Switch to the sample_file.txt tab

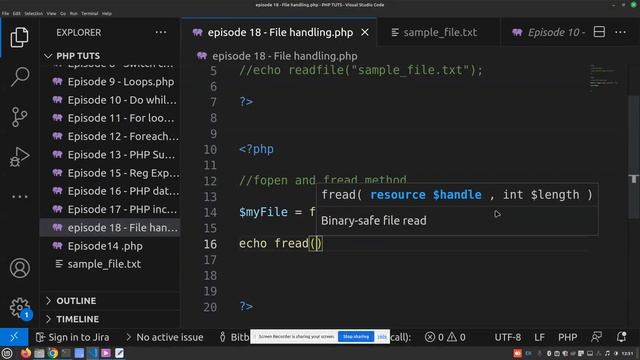point(439,32)
